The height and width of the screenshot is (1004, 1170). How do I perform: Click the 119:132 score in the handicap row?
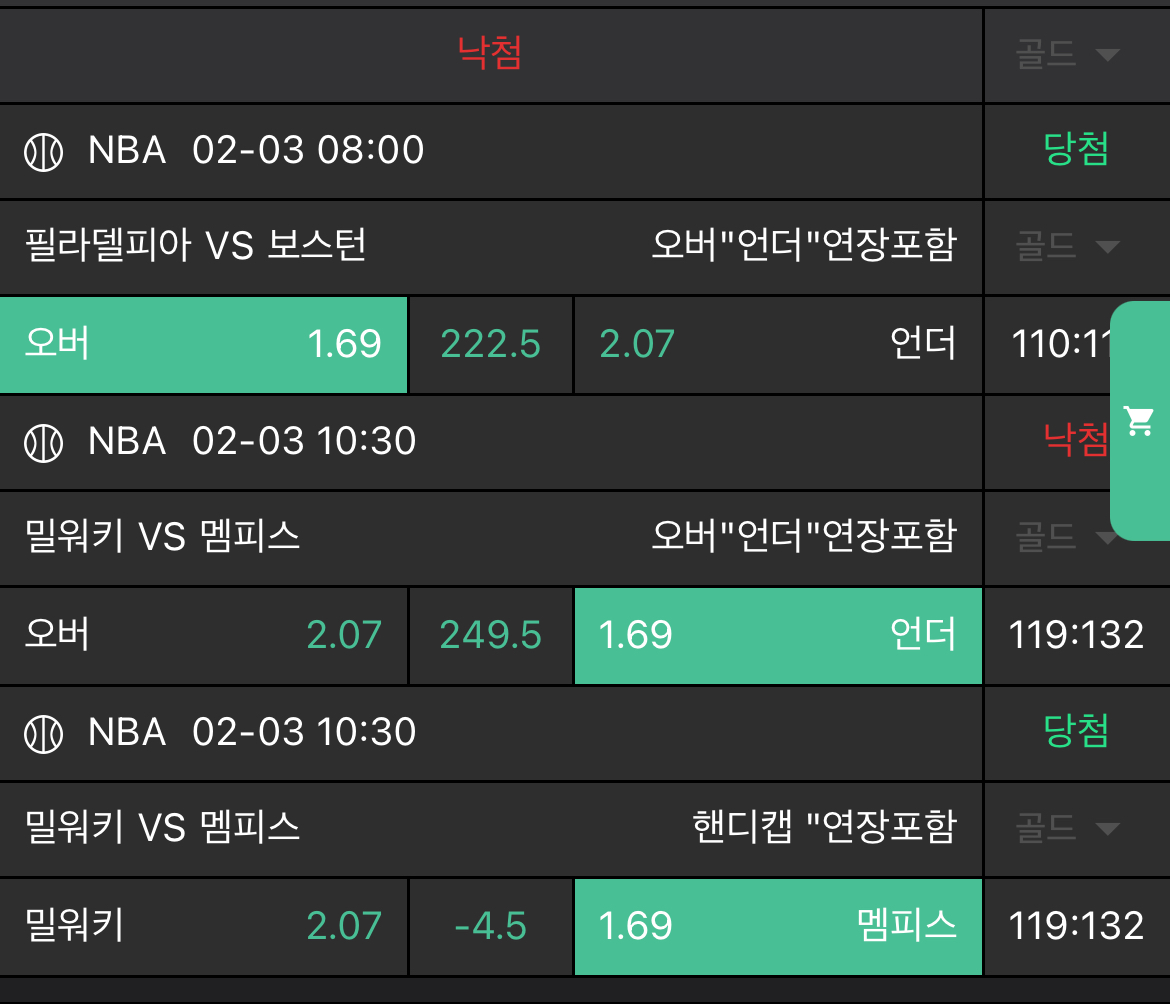pos(1076,926)
